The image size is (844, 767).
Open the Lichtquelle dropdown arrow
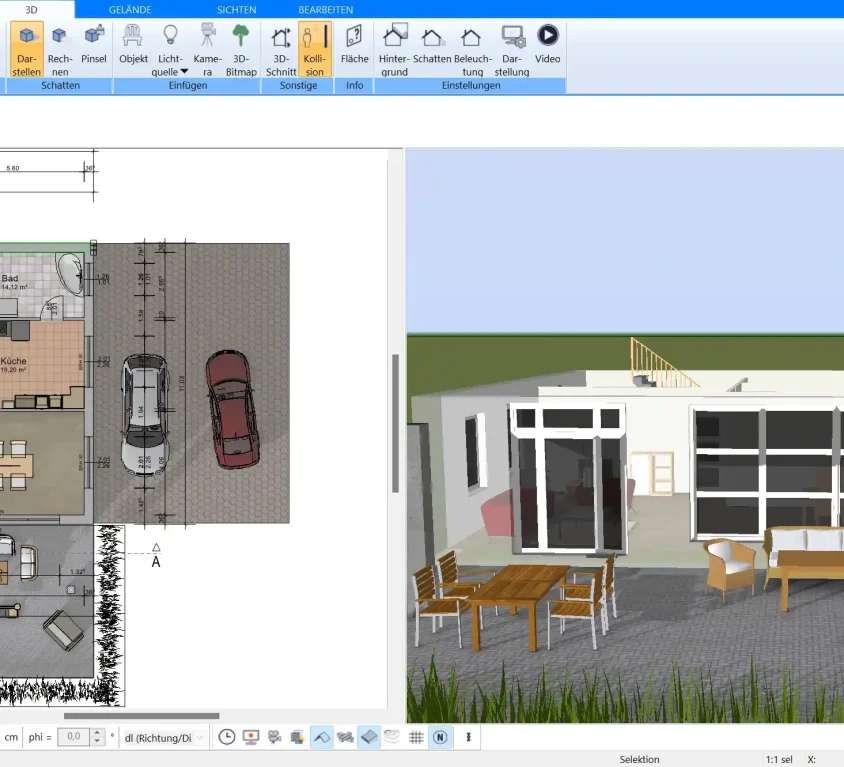coord(184,72)
